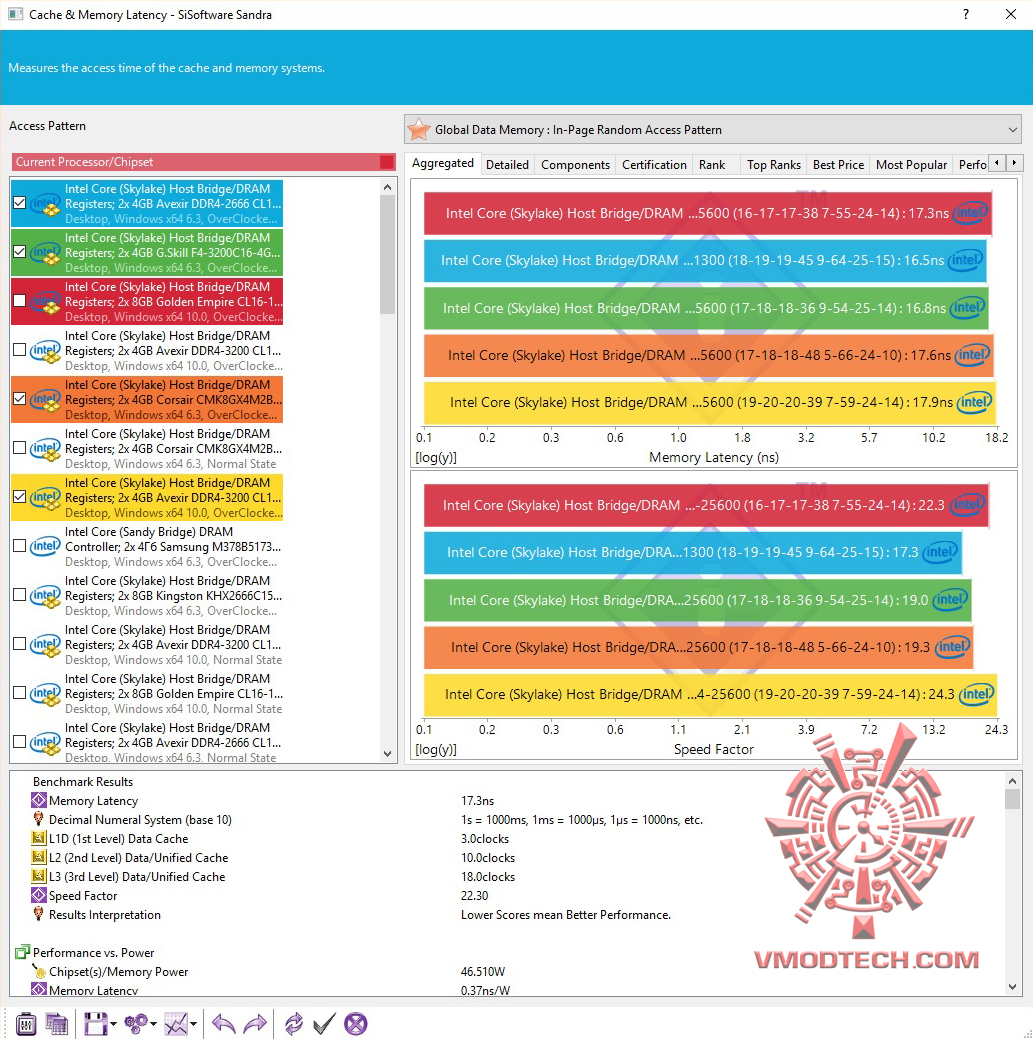Click the line chart icon
The image size is (1033, 1039).
(x=176, y=1024)
